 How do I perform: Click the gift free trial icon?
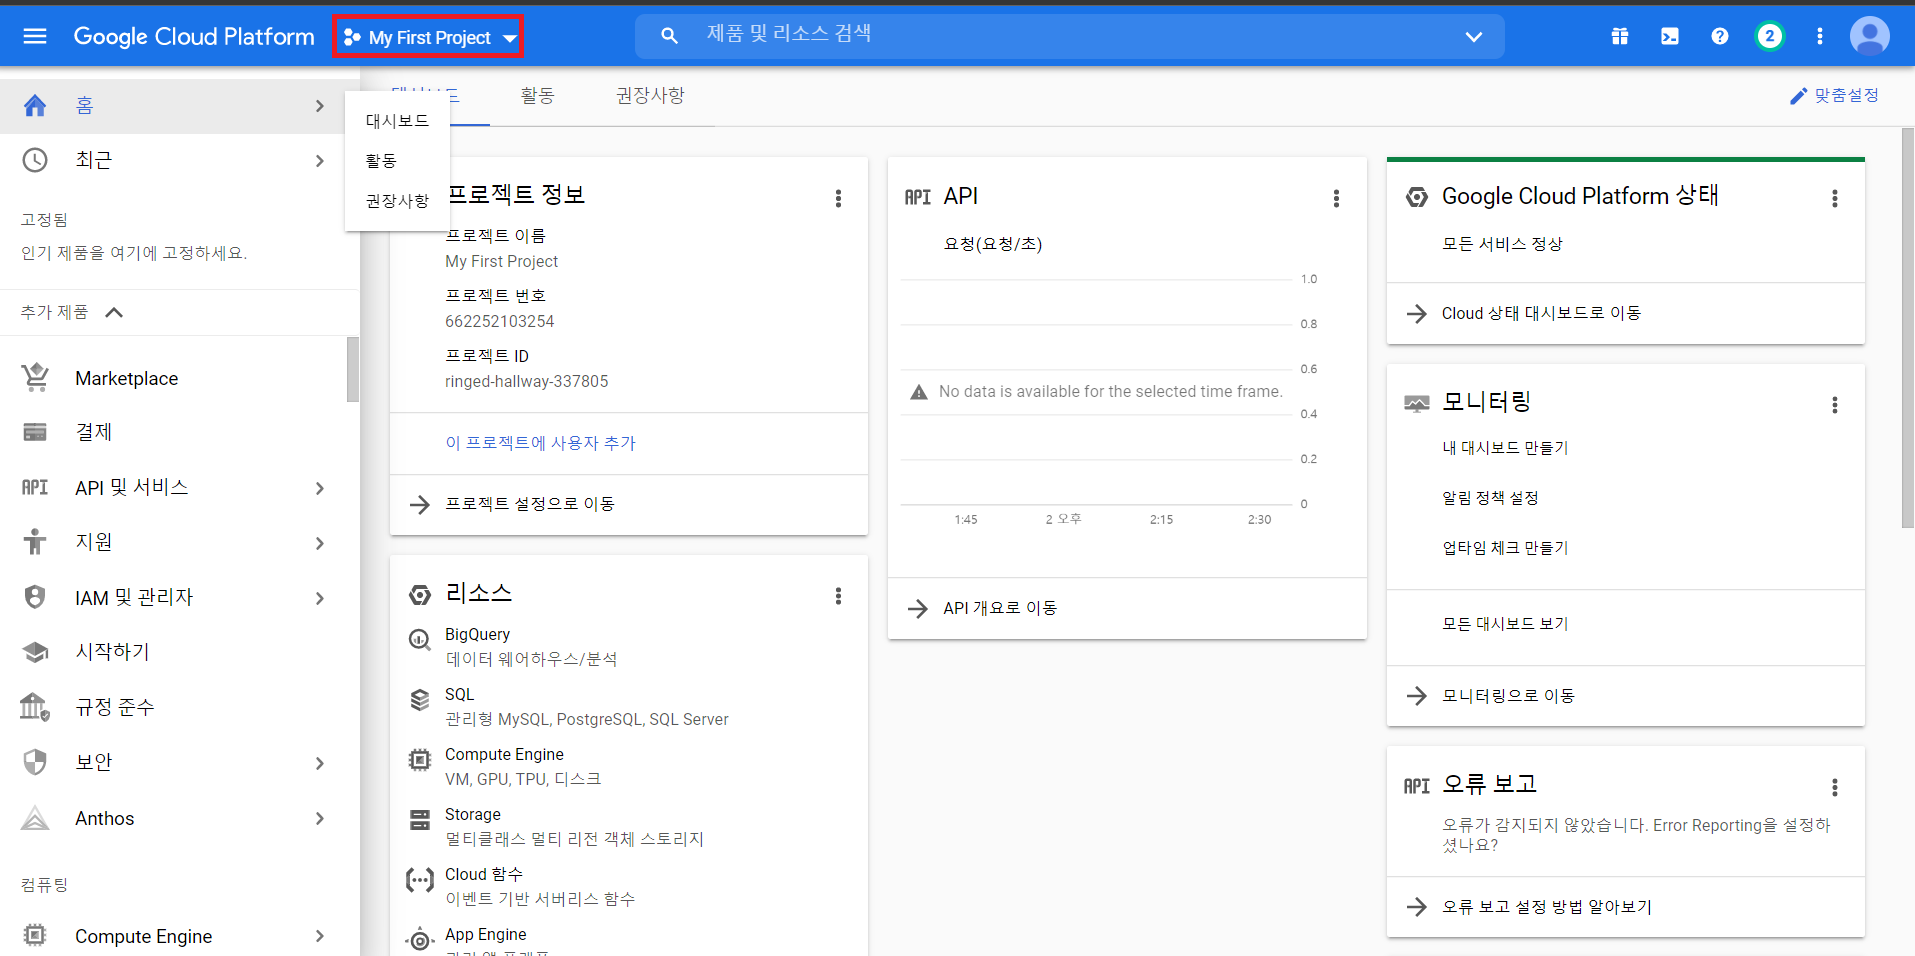click(x=1620, y=37)
